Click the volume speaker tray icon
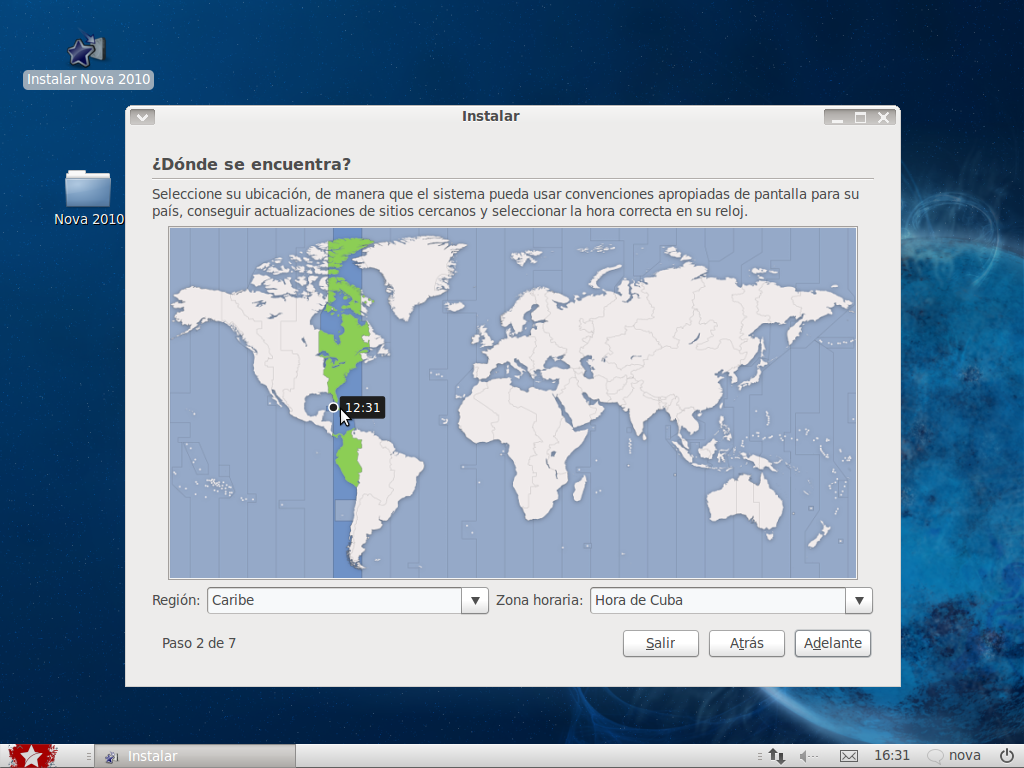 [x=808, y=756]
